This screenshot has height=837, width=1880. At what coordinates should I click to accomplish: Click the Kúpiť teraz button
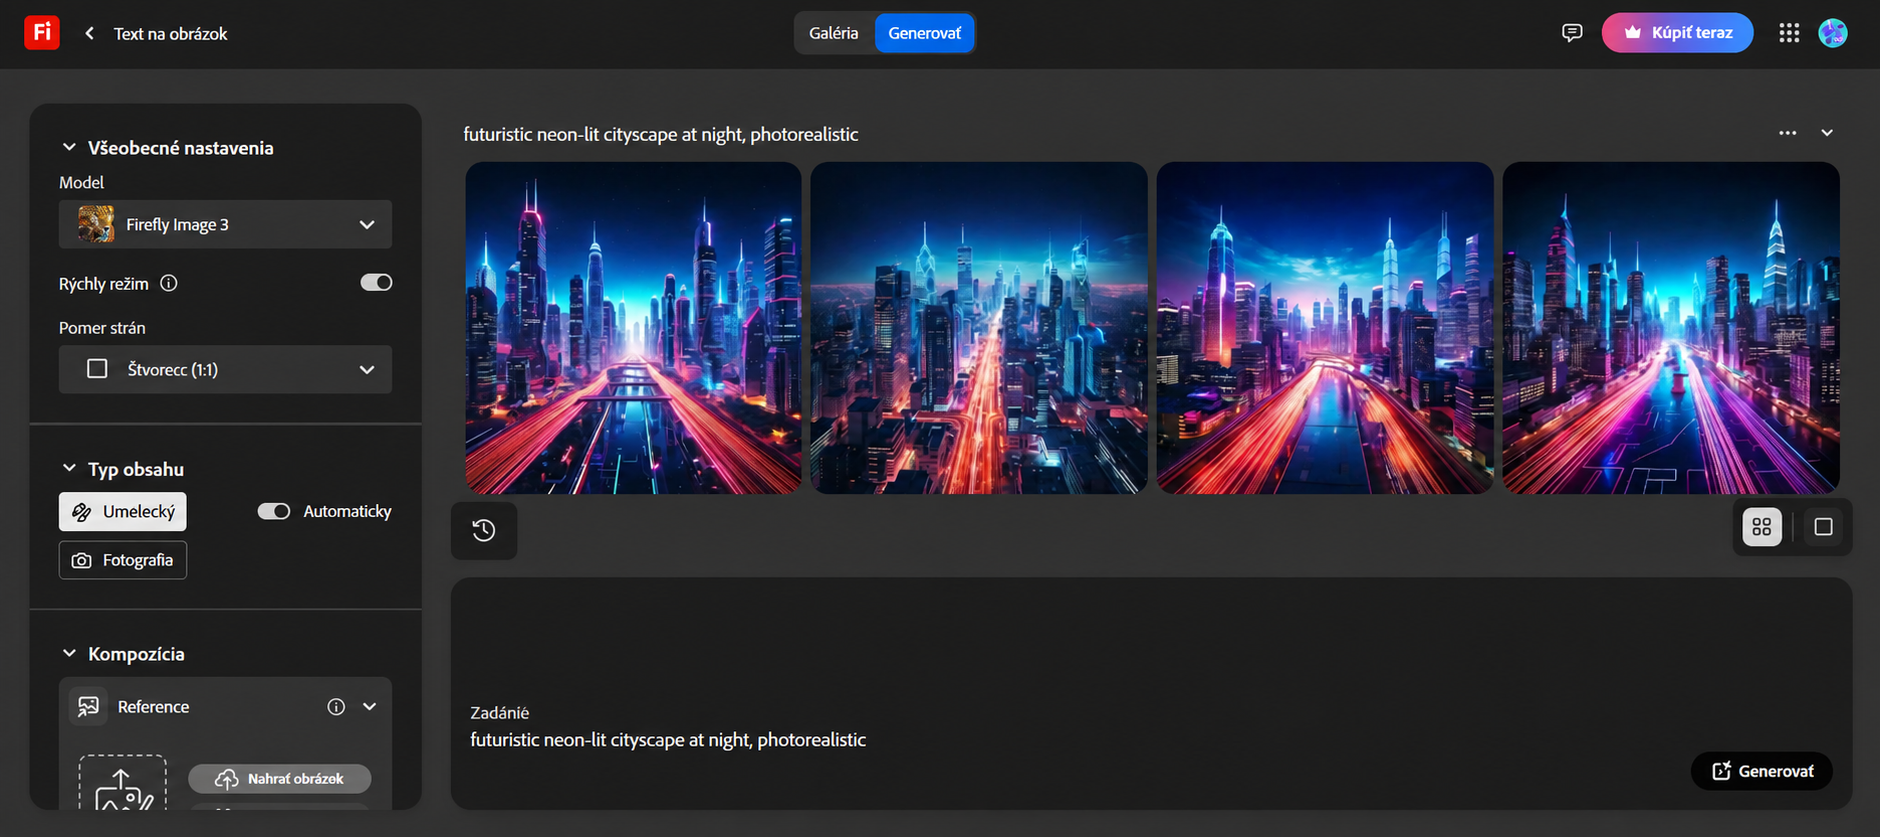(1677, 33)
